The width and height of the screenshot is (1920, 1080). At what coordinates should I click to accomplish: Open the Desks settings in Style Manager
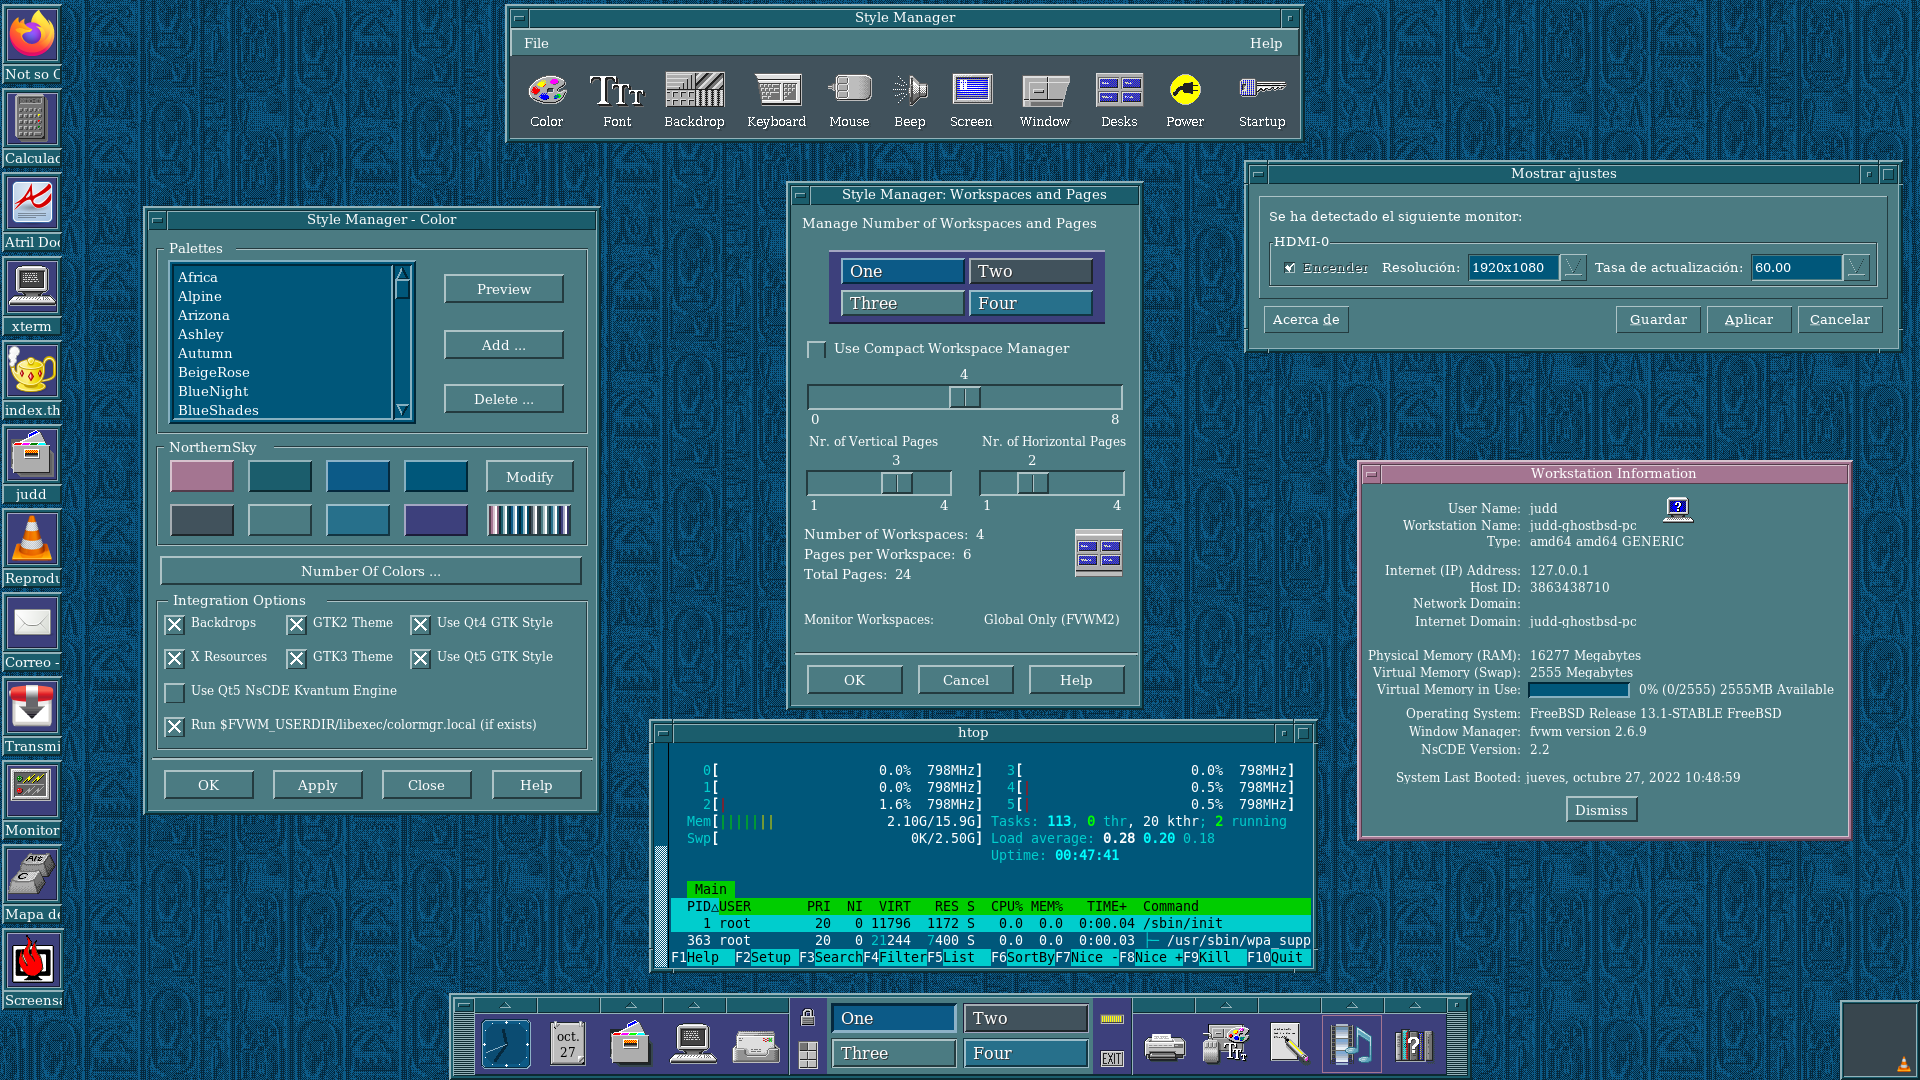(x=1119, y=100)
